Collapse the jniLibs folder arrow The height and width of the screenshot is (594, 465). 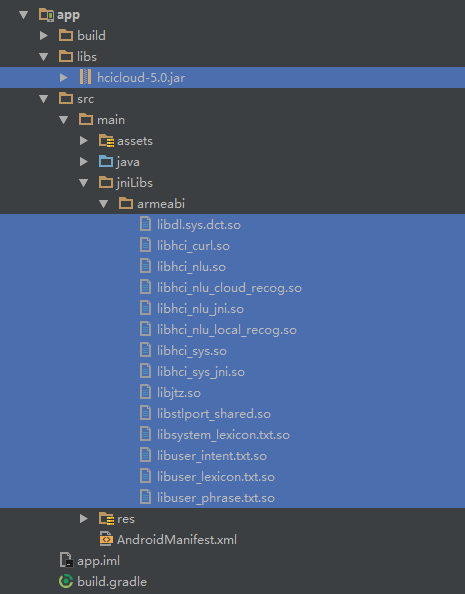coord(84,183)
